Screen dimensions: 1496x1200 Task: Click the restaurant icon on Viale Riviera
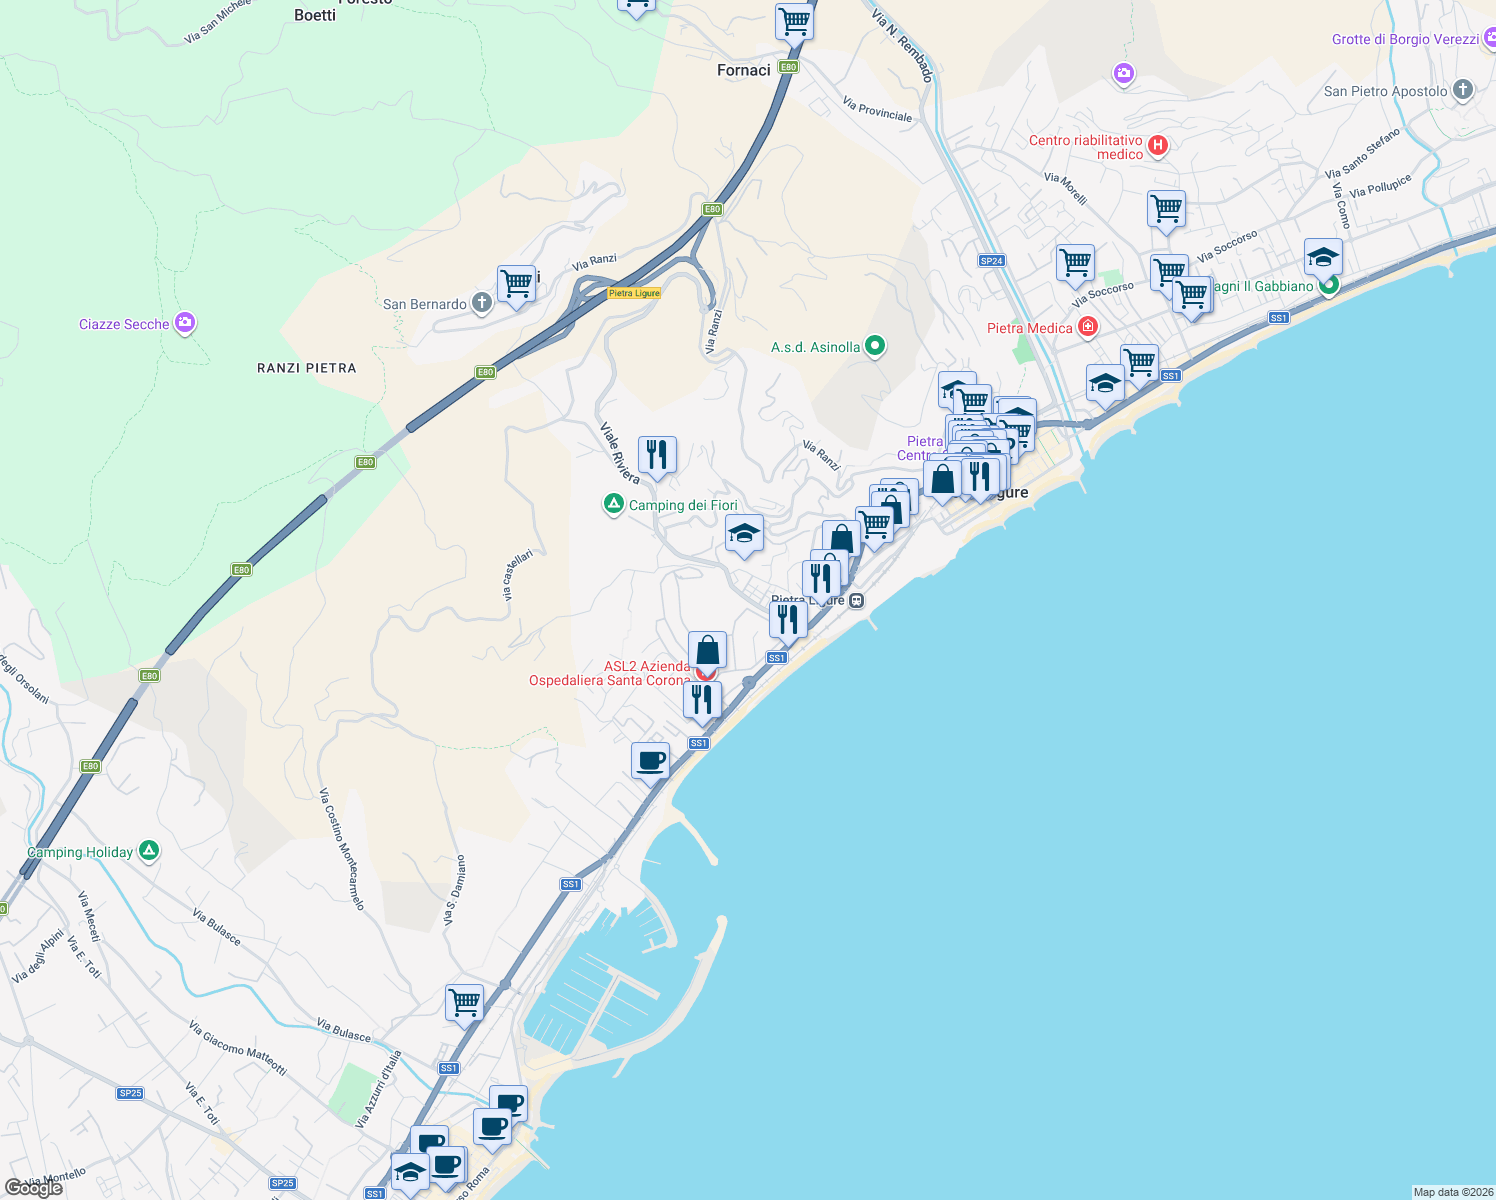coord(658,455)
